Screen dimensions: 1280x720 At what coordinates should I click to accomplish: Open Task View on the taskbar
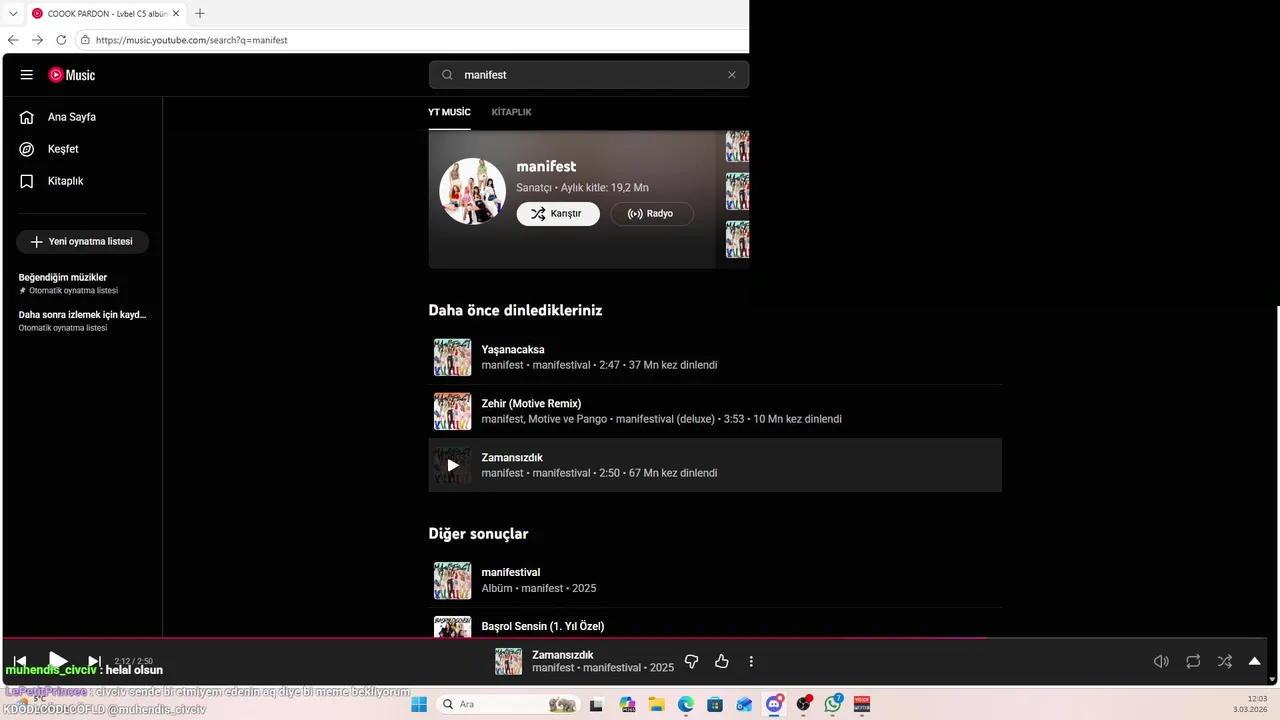[597, 704]
